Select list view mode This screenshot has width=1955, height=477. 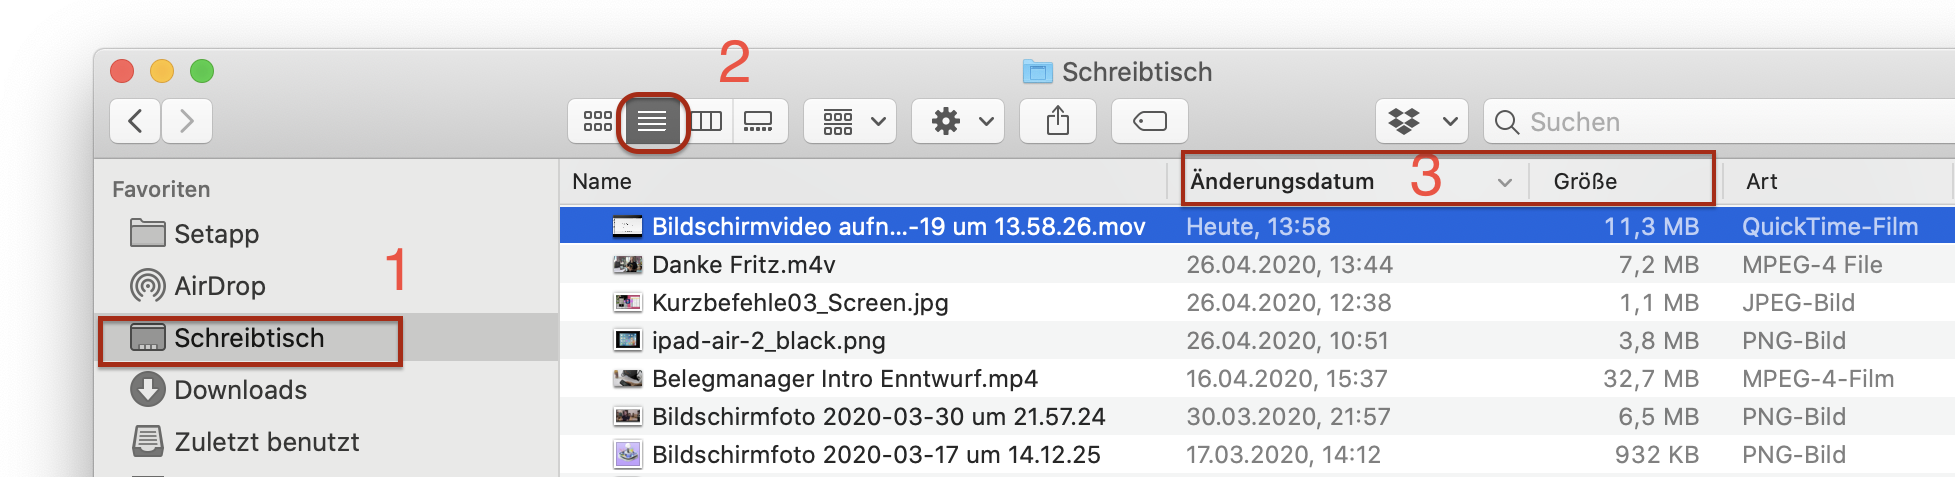[652, 121]
